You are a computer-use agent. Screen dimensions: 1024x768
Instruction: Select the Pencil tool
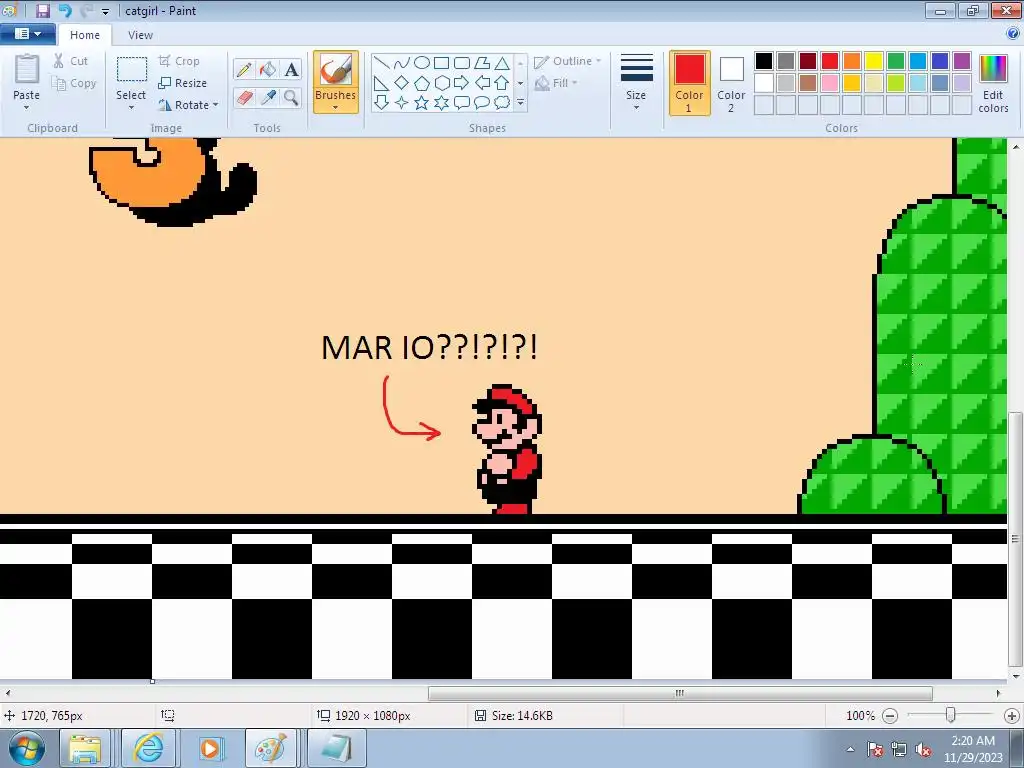click(244, 69)
